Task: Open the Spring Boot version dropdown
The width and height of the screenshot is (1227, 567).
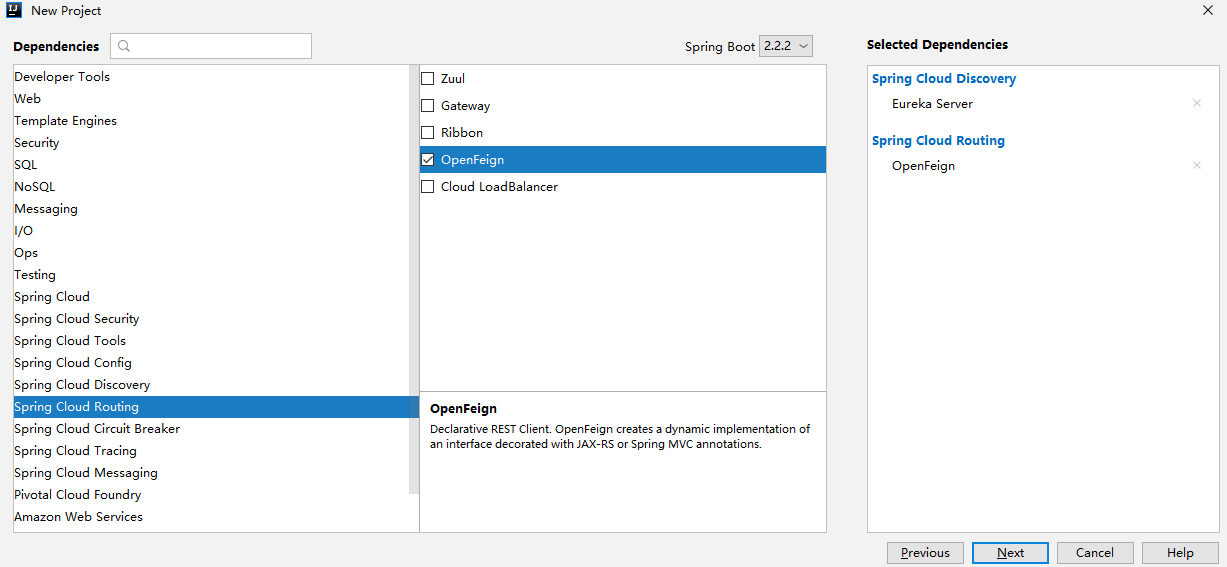Action: click(x=786, y=46)
